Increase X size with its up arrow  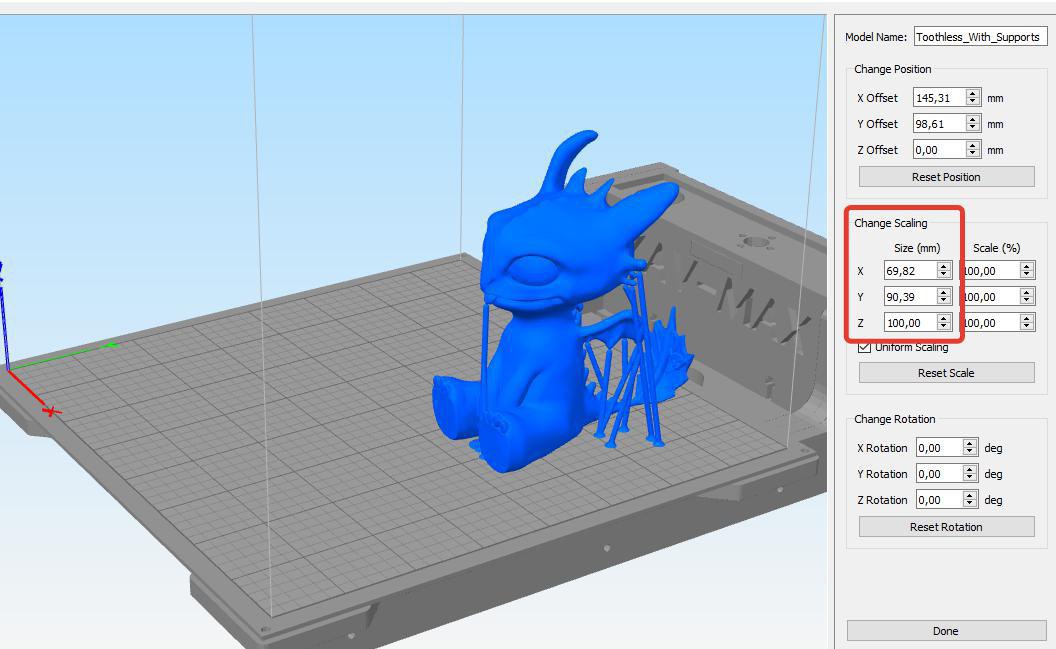coord(944,267)
